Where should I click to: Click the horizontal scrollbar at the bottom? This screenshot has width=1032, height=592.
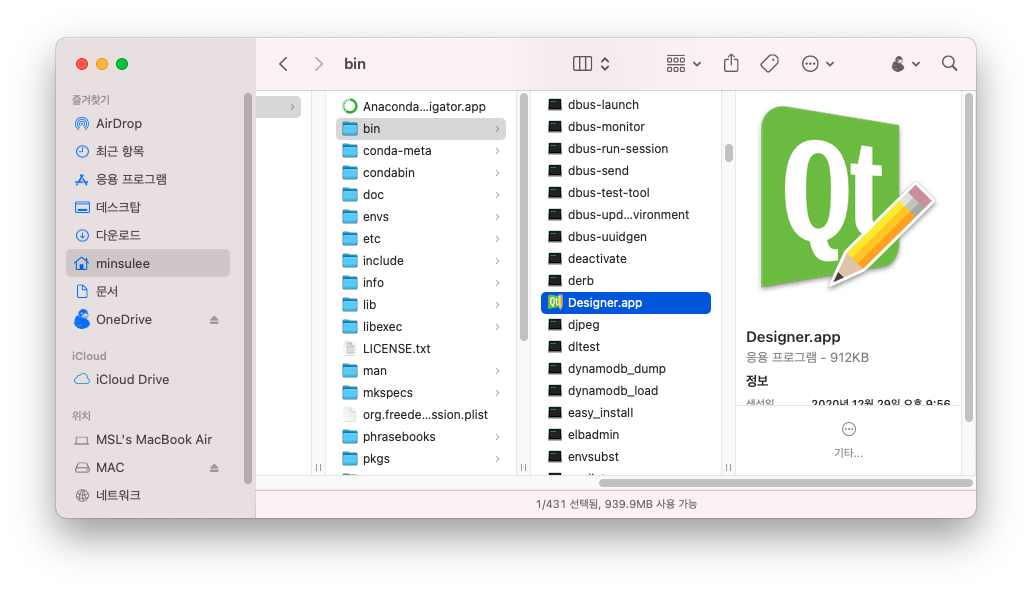click(x=786, y=483)
